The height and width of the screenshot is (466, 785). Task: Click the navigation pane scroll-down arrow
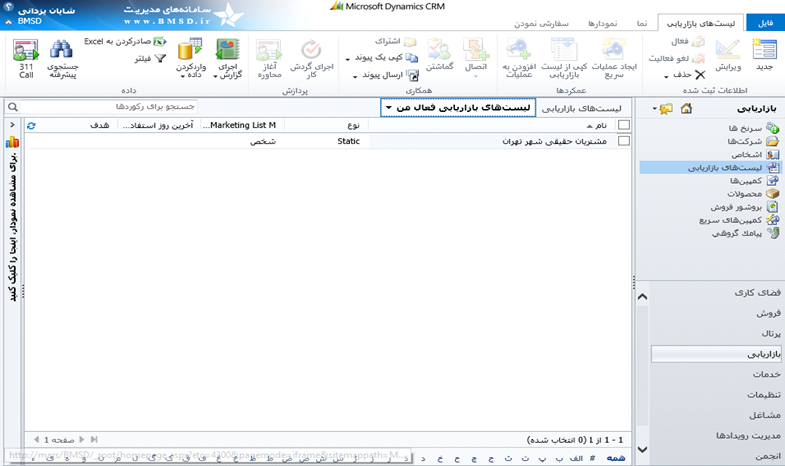point(643,449)
